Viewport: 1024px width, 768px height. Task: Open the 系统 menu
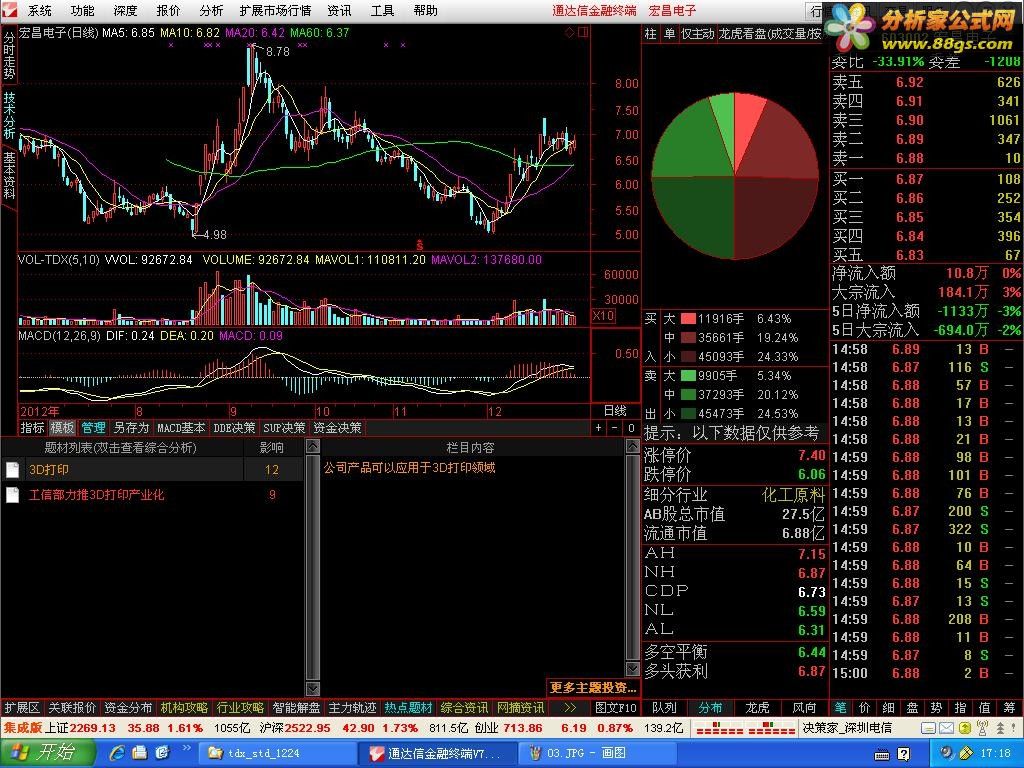[40, 10]
